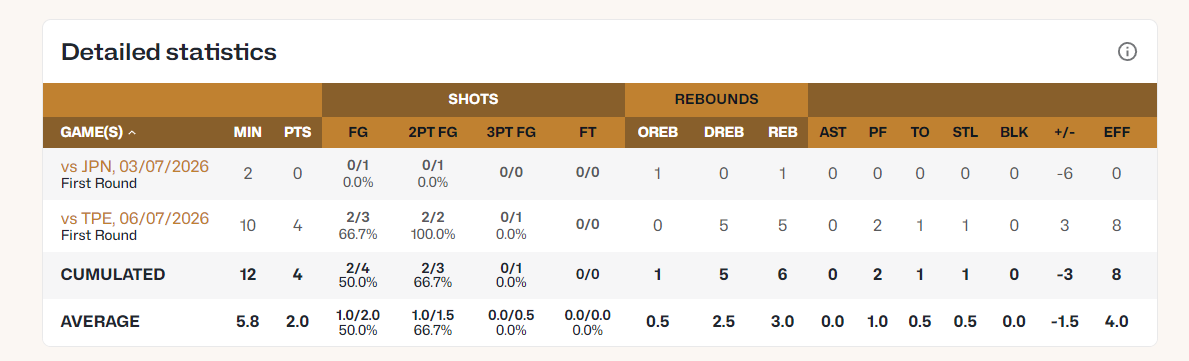Click the AST column header
The width and height of the screenshot is (1189, 361).
(x=833, y=132)
